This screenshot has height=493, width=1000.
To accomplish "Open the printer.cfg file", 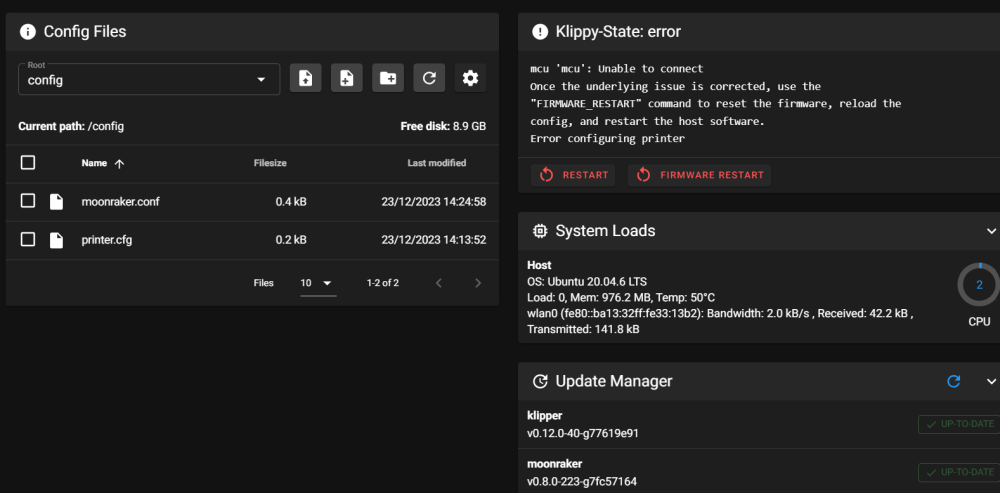I will coord(106,240).
